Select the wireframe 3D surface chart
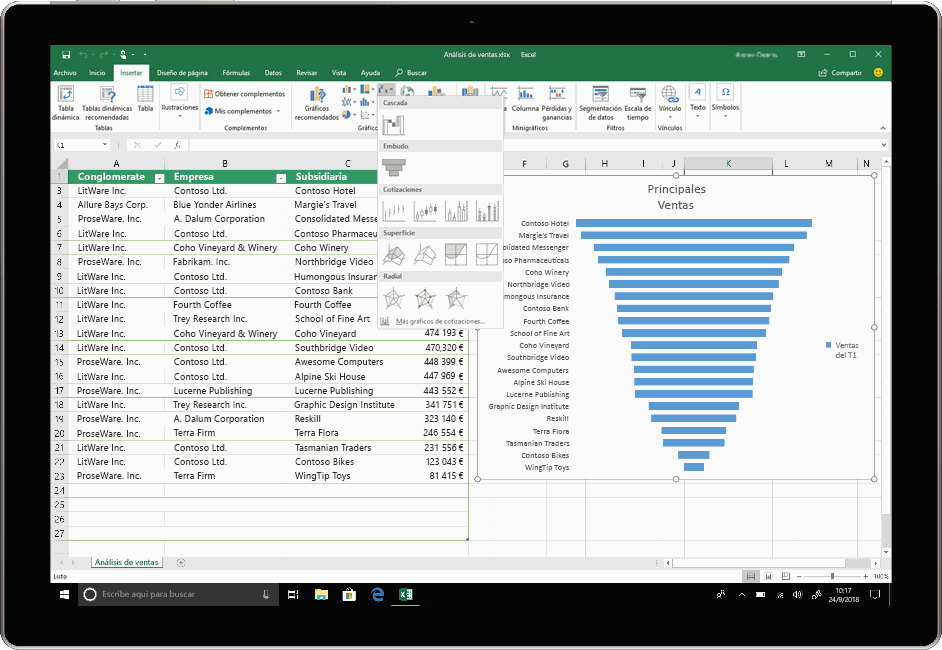Screen dimensions: 942x650 (425, 255)
